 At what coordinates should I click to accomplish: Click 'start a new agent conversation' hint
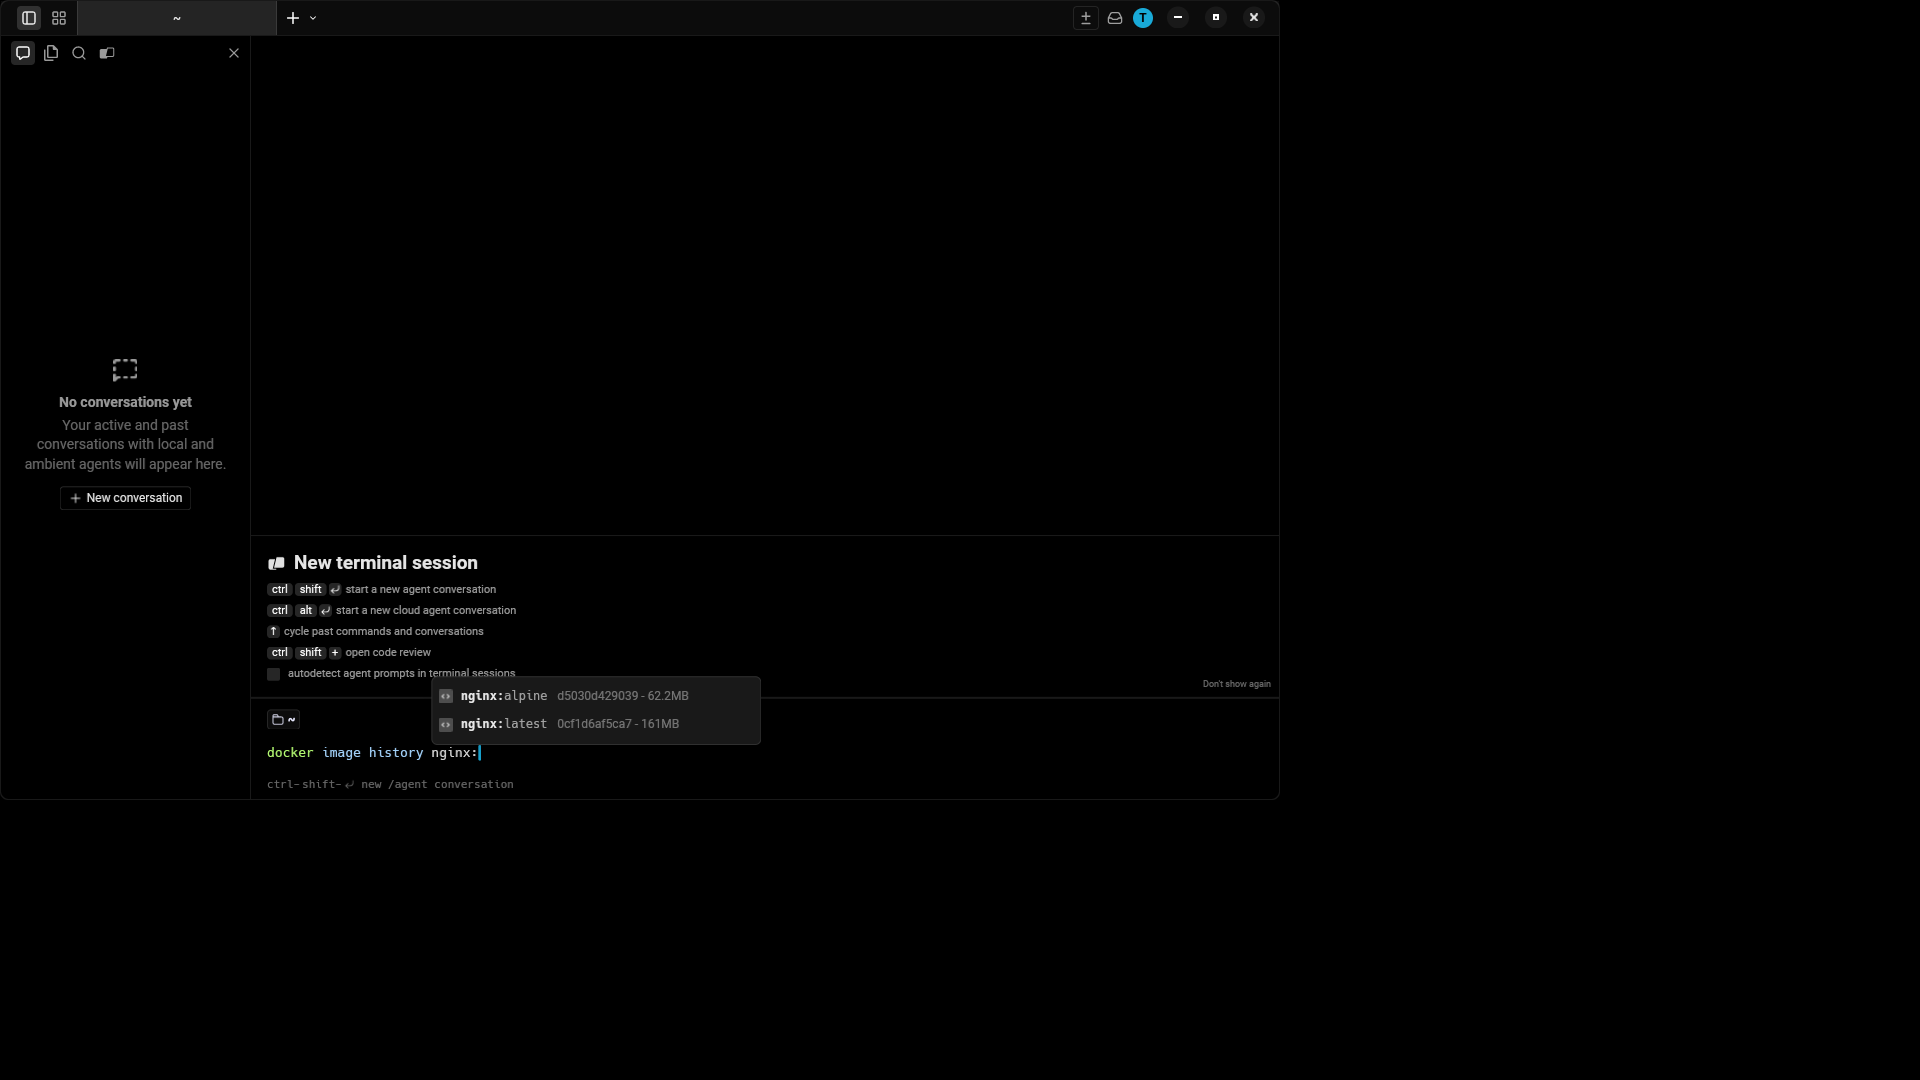(x=421, y=590)
